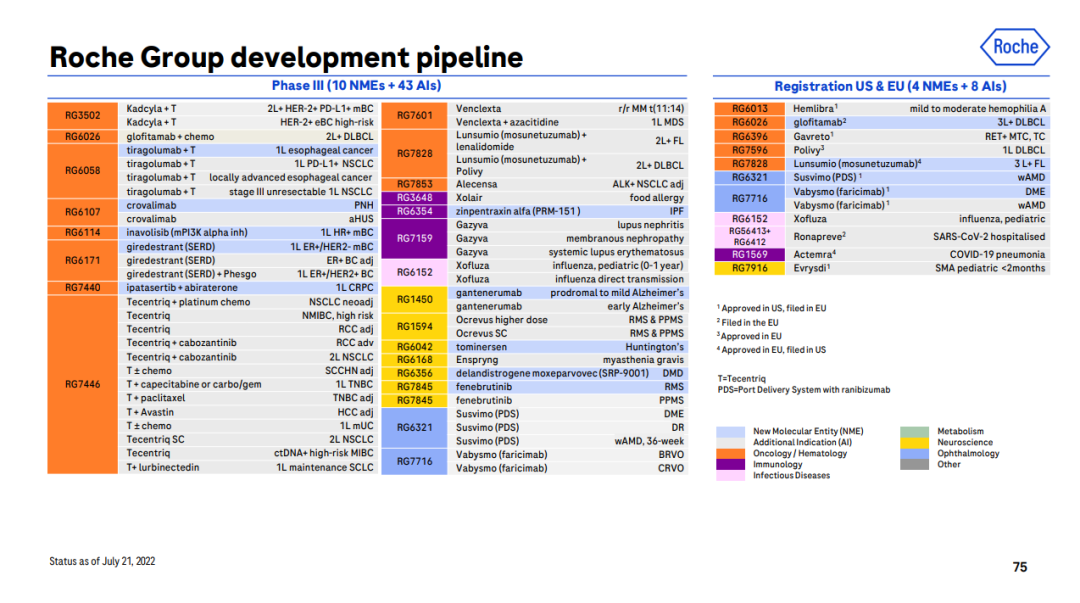Select the Evrysdi SMA pediatric row

(x=918, y=268)
